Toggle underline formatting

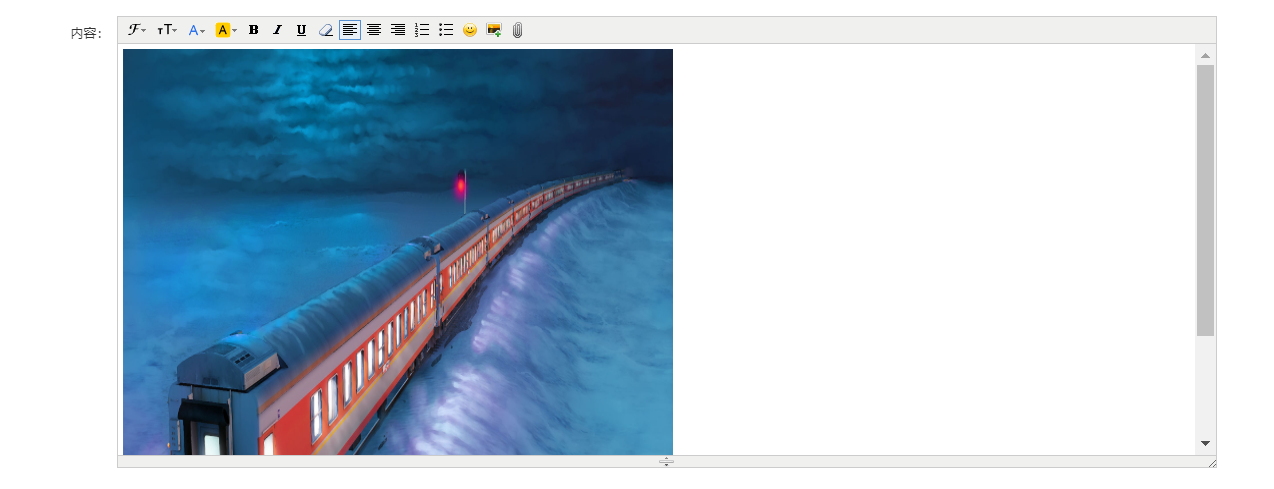301,30
